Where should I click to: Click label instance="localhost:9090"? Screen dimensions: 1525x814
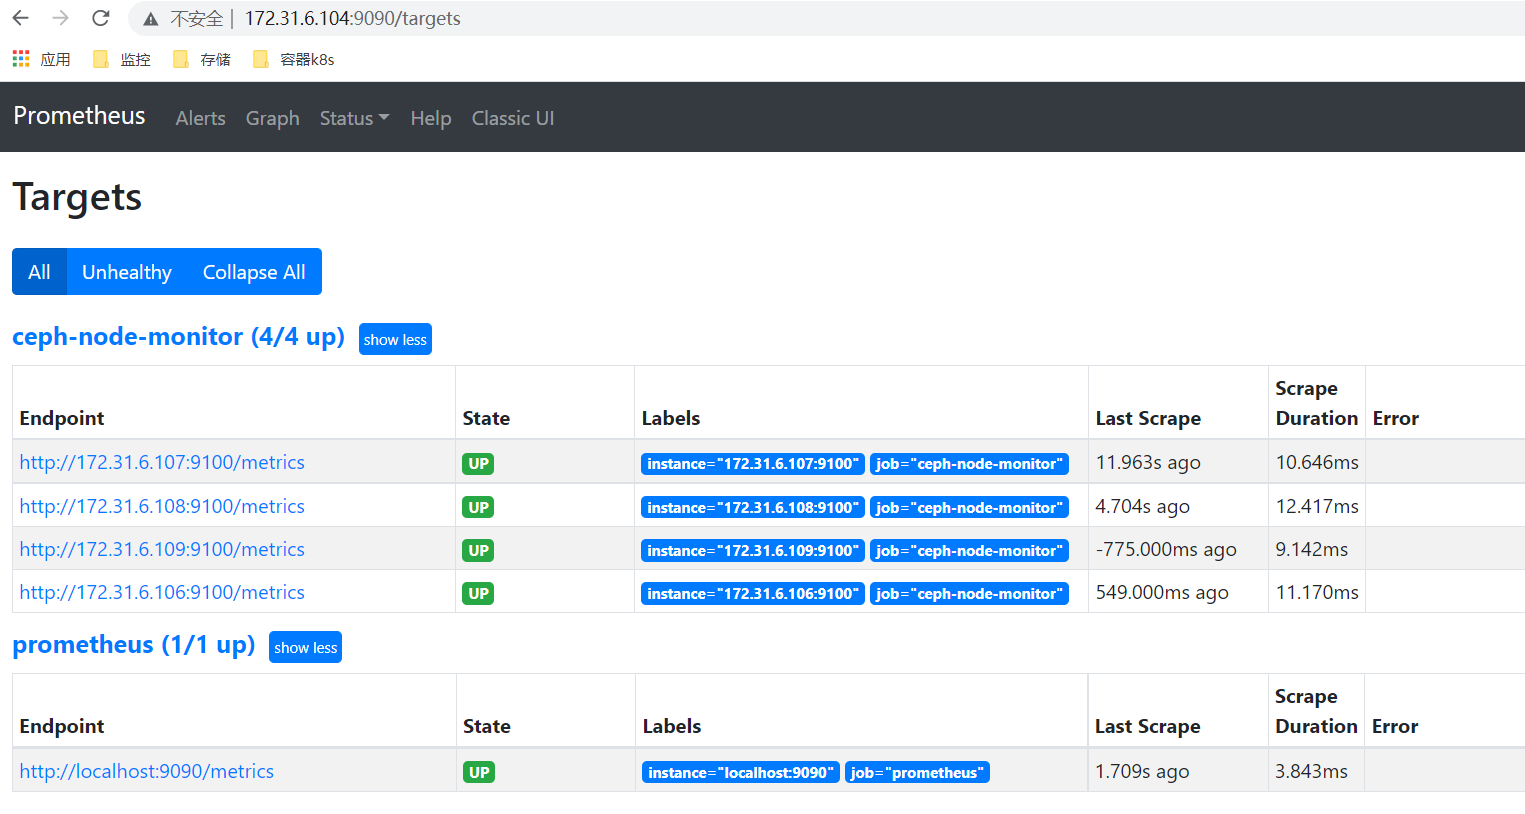click(741, 772)
